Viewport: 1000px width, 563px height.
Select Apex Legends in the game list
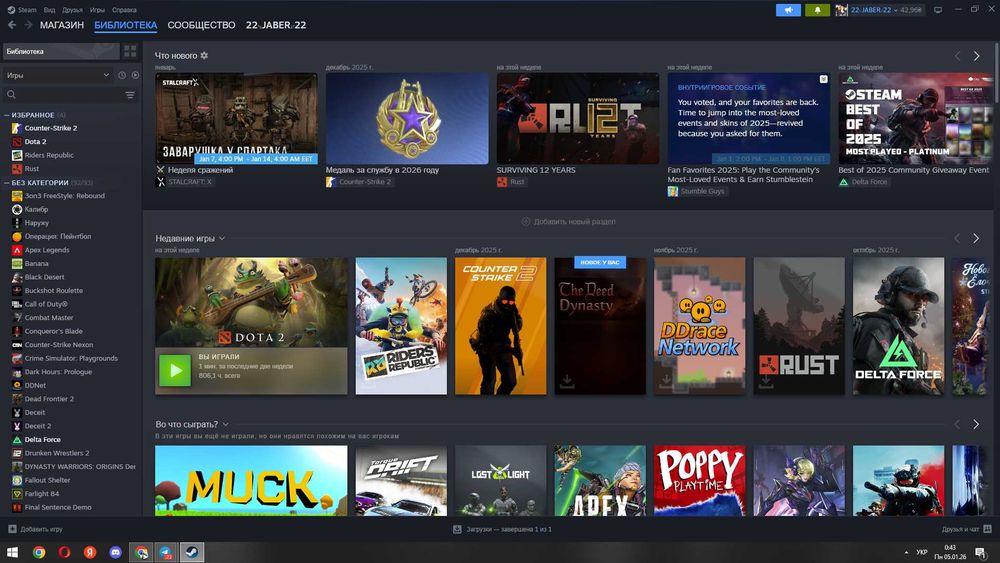[47, 250]
